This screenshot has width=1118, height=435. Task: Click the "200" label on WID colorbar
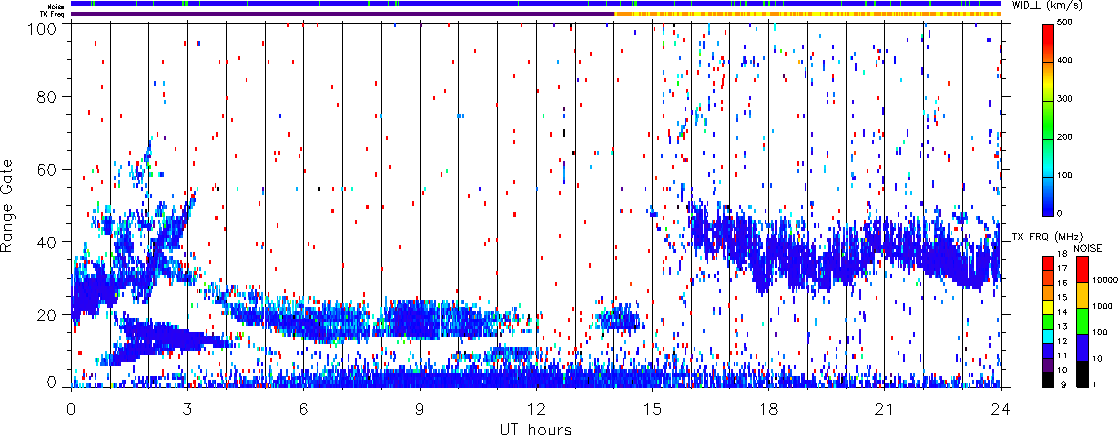pyautogui.click(x=1065, y=137)
